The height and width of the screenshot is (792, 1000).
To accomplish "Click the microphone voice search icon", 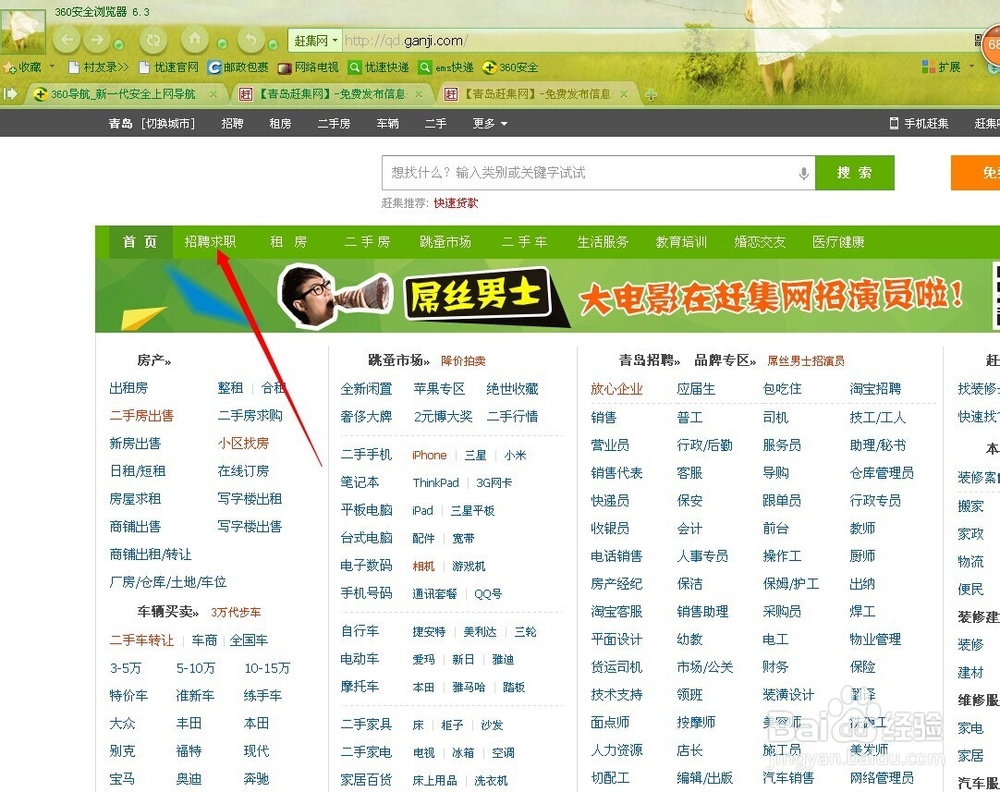I will (x=804, y=173).
